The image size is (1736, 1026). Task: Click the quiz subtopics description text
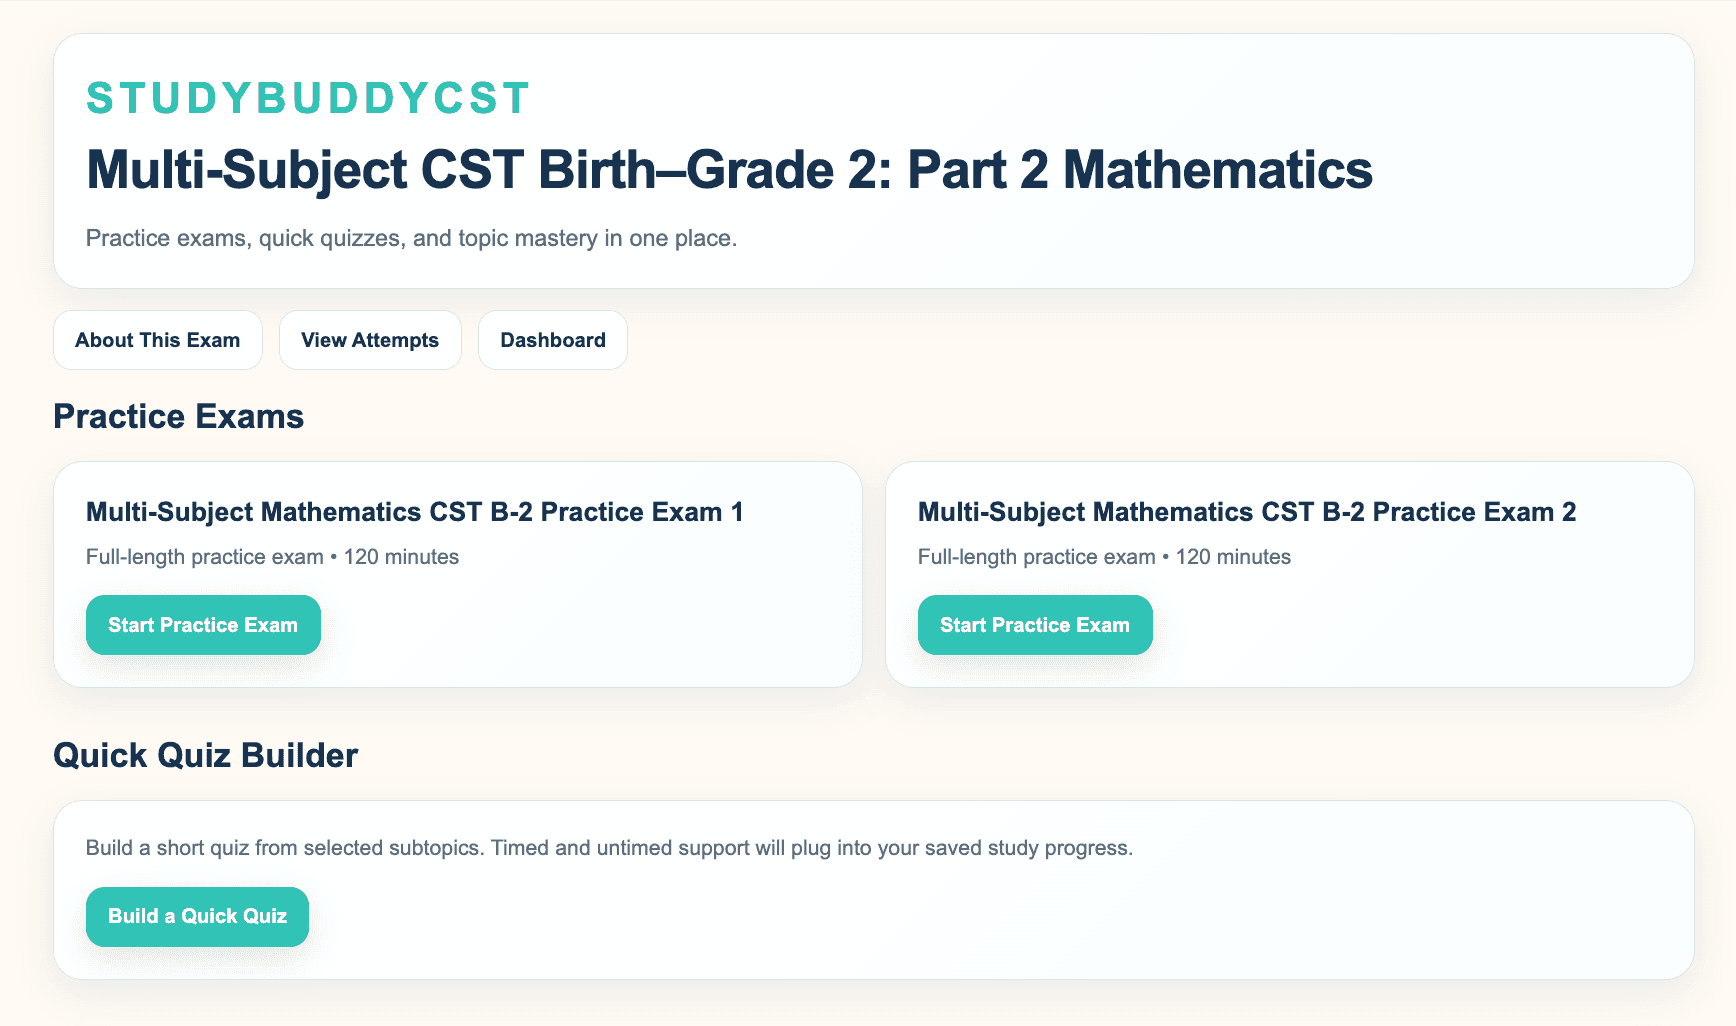click(609, 847)
